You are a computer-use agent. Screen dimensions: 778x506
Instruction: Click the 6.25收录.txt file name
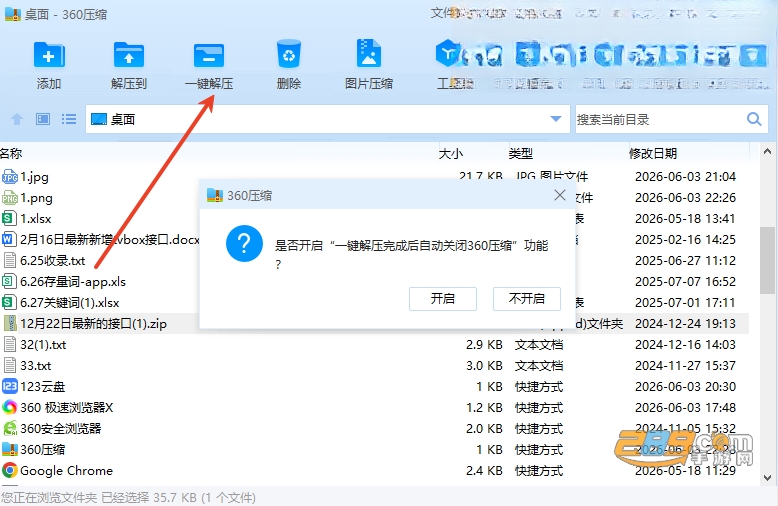(x=53, y=261)
